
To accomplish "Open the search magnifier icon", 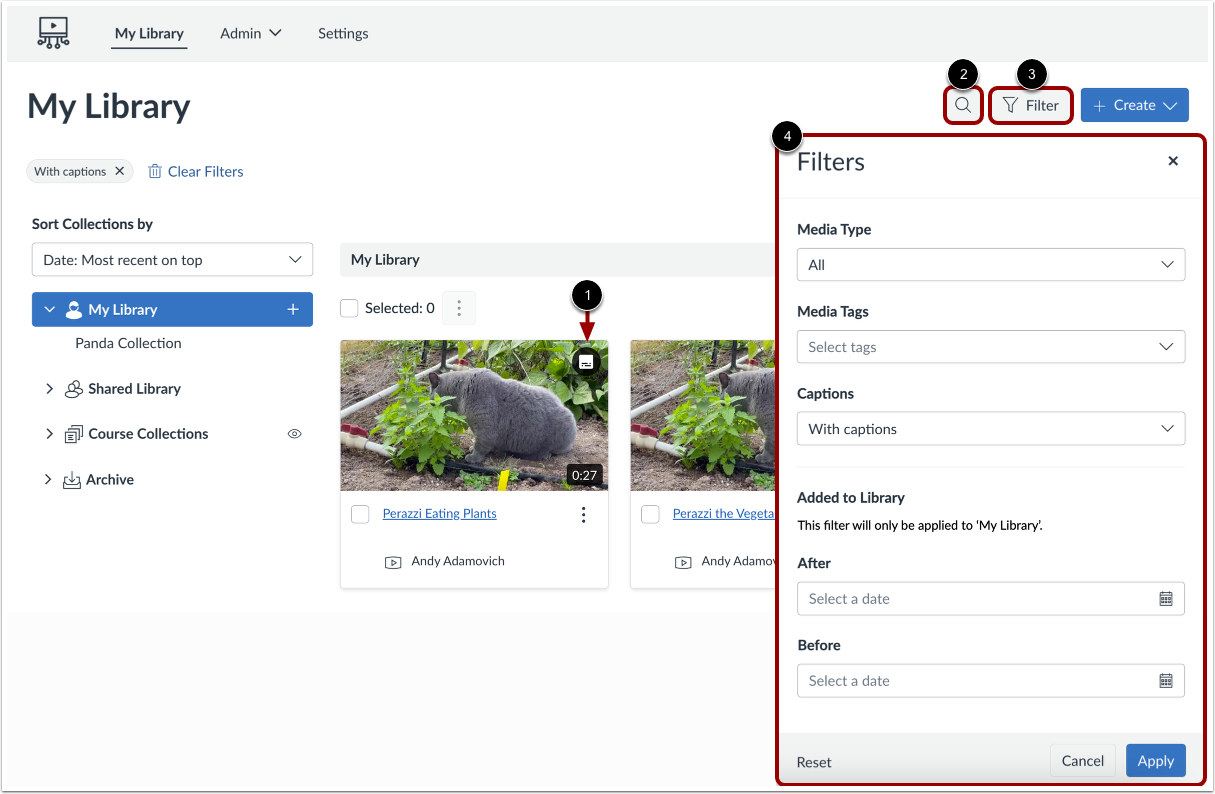I will (963, 105).
